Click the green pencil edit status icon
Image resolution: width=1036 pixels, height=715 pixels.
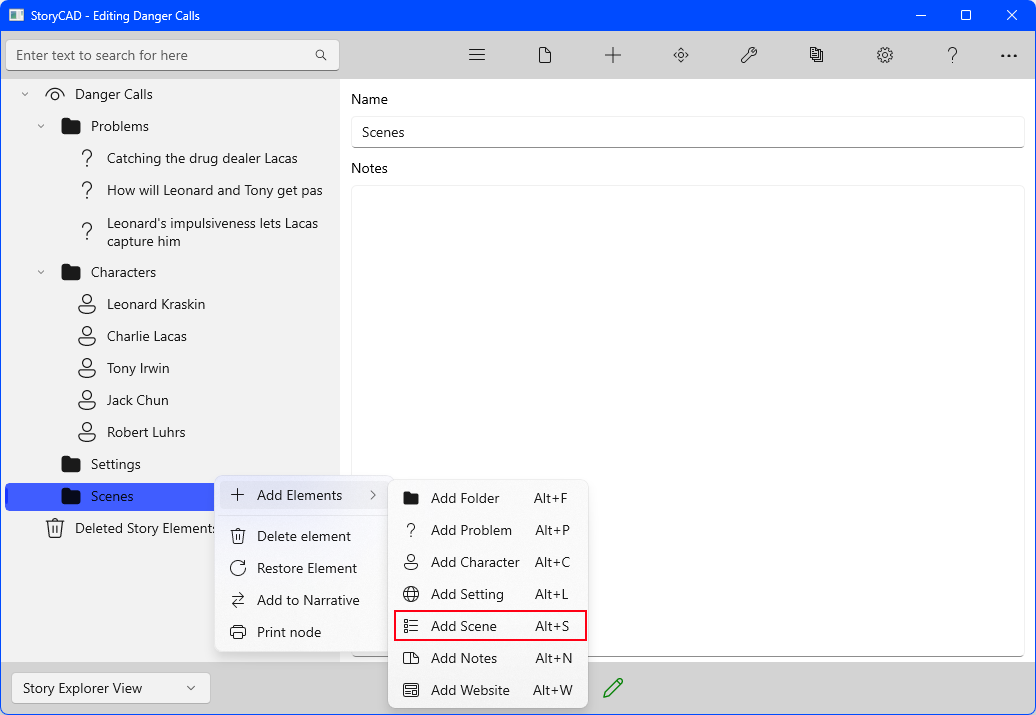pyautogui.click(x=613, y=687)
